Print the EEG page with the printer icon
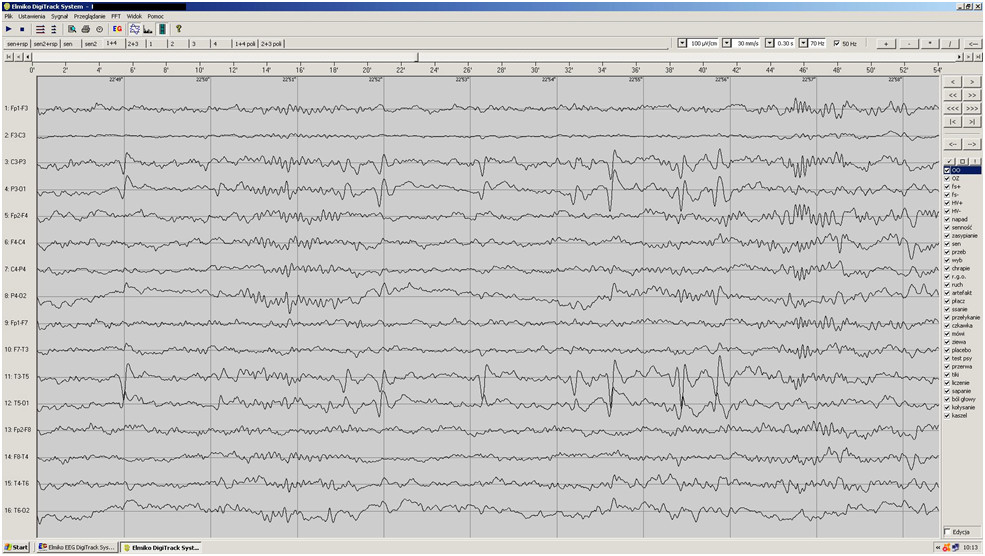This screenshot has width=985, height=556. (85, 29)
